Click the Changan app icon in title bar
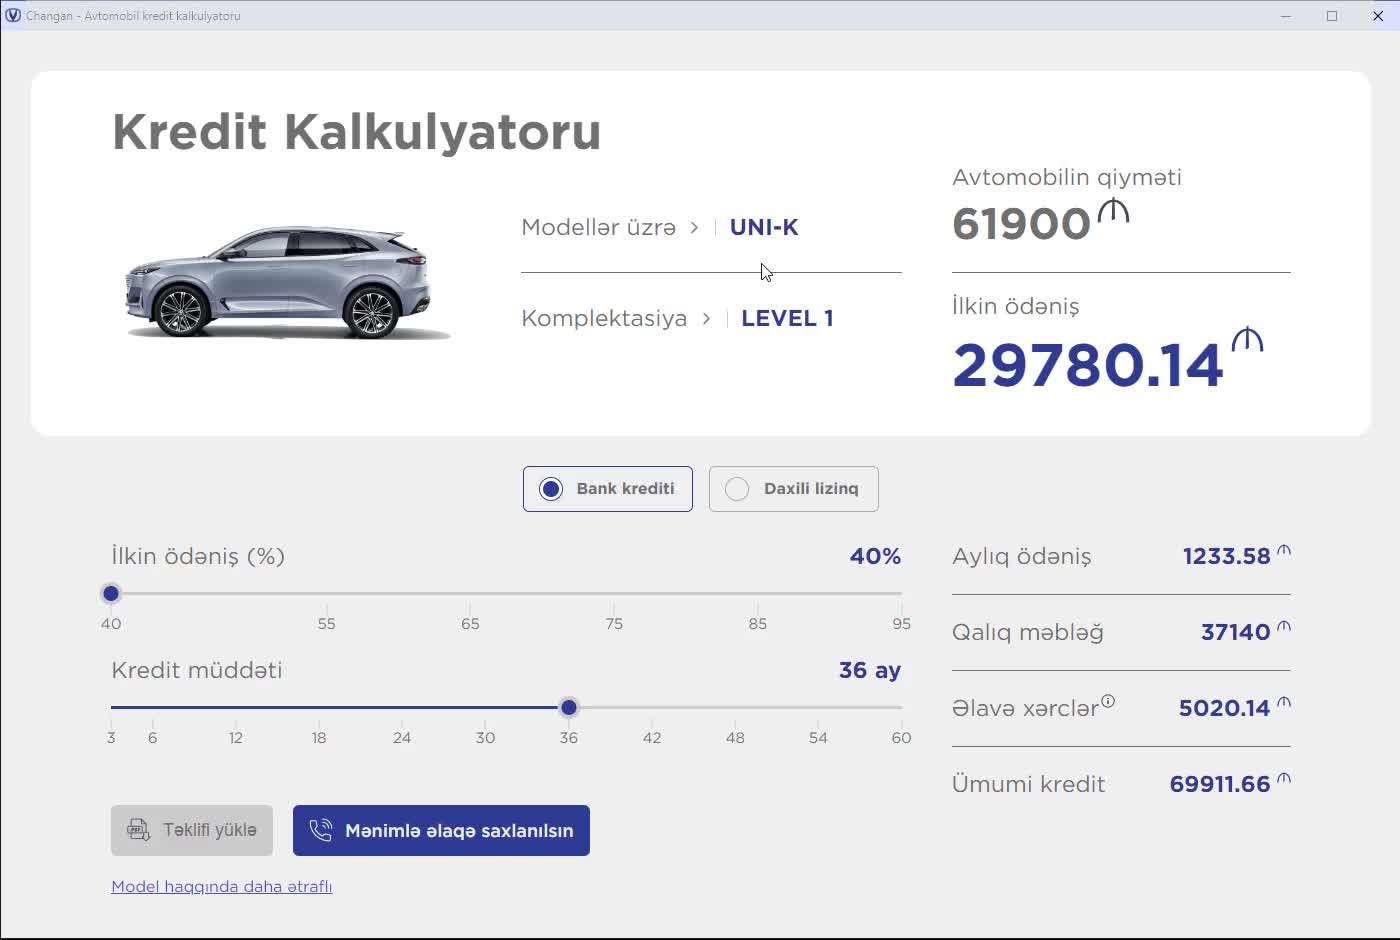 13,16
